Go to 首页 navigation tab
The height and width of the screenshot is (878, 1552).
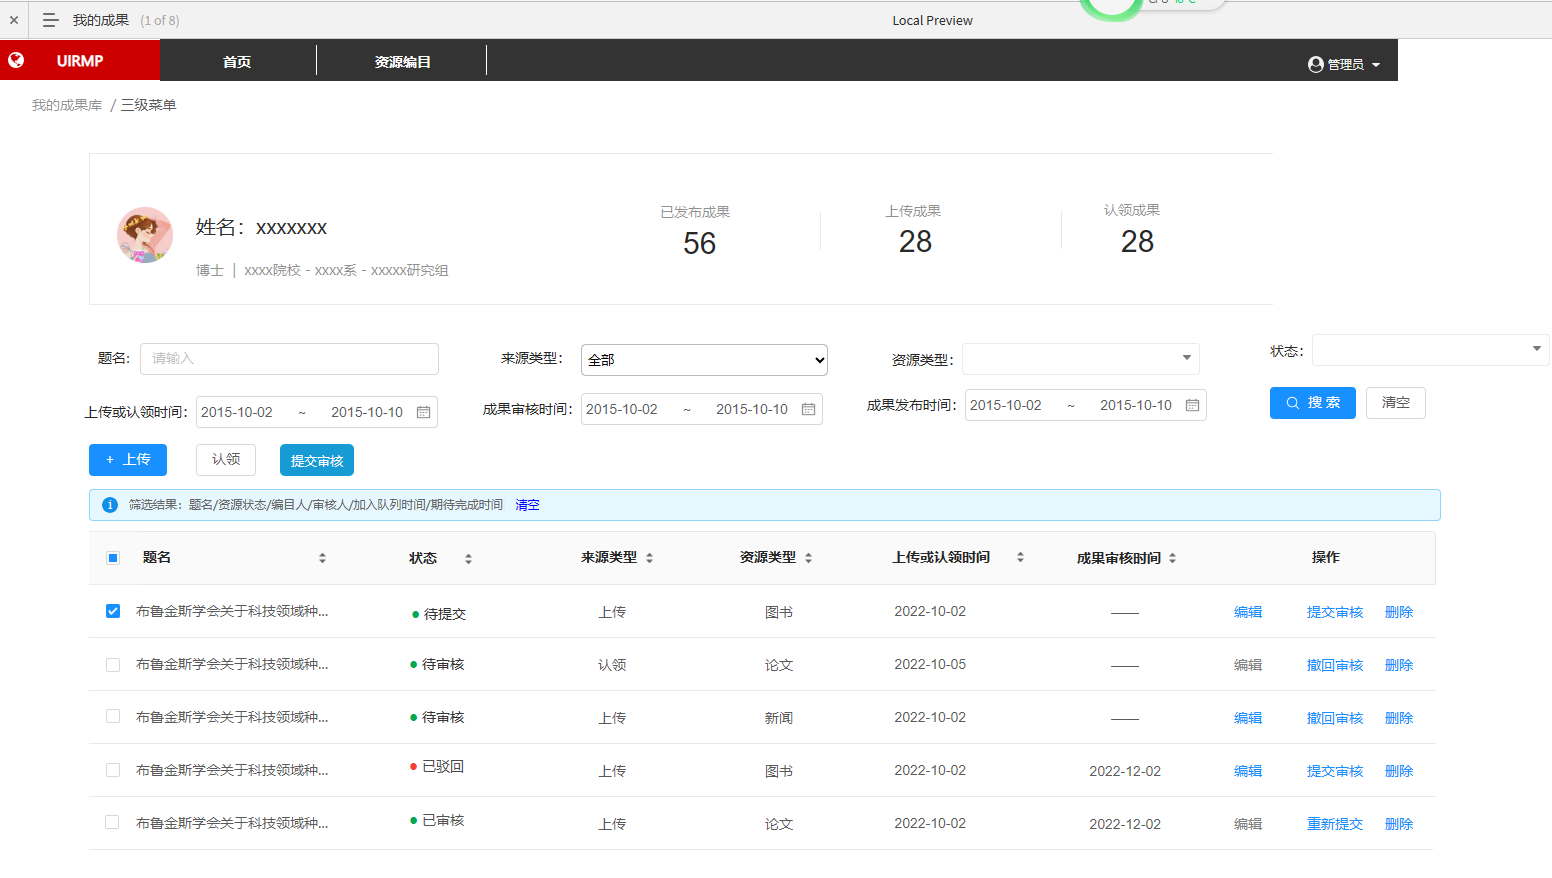tap(237, 62)
